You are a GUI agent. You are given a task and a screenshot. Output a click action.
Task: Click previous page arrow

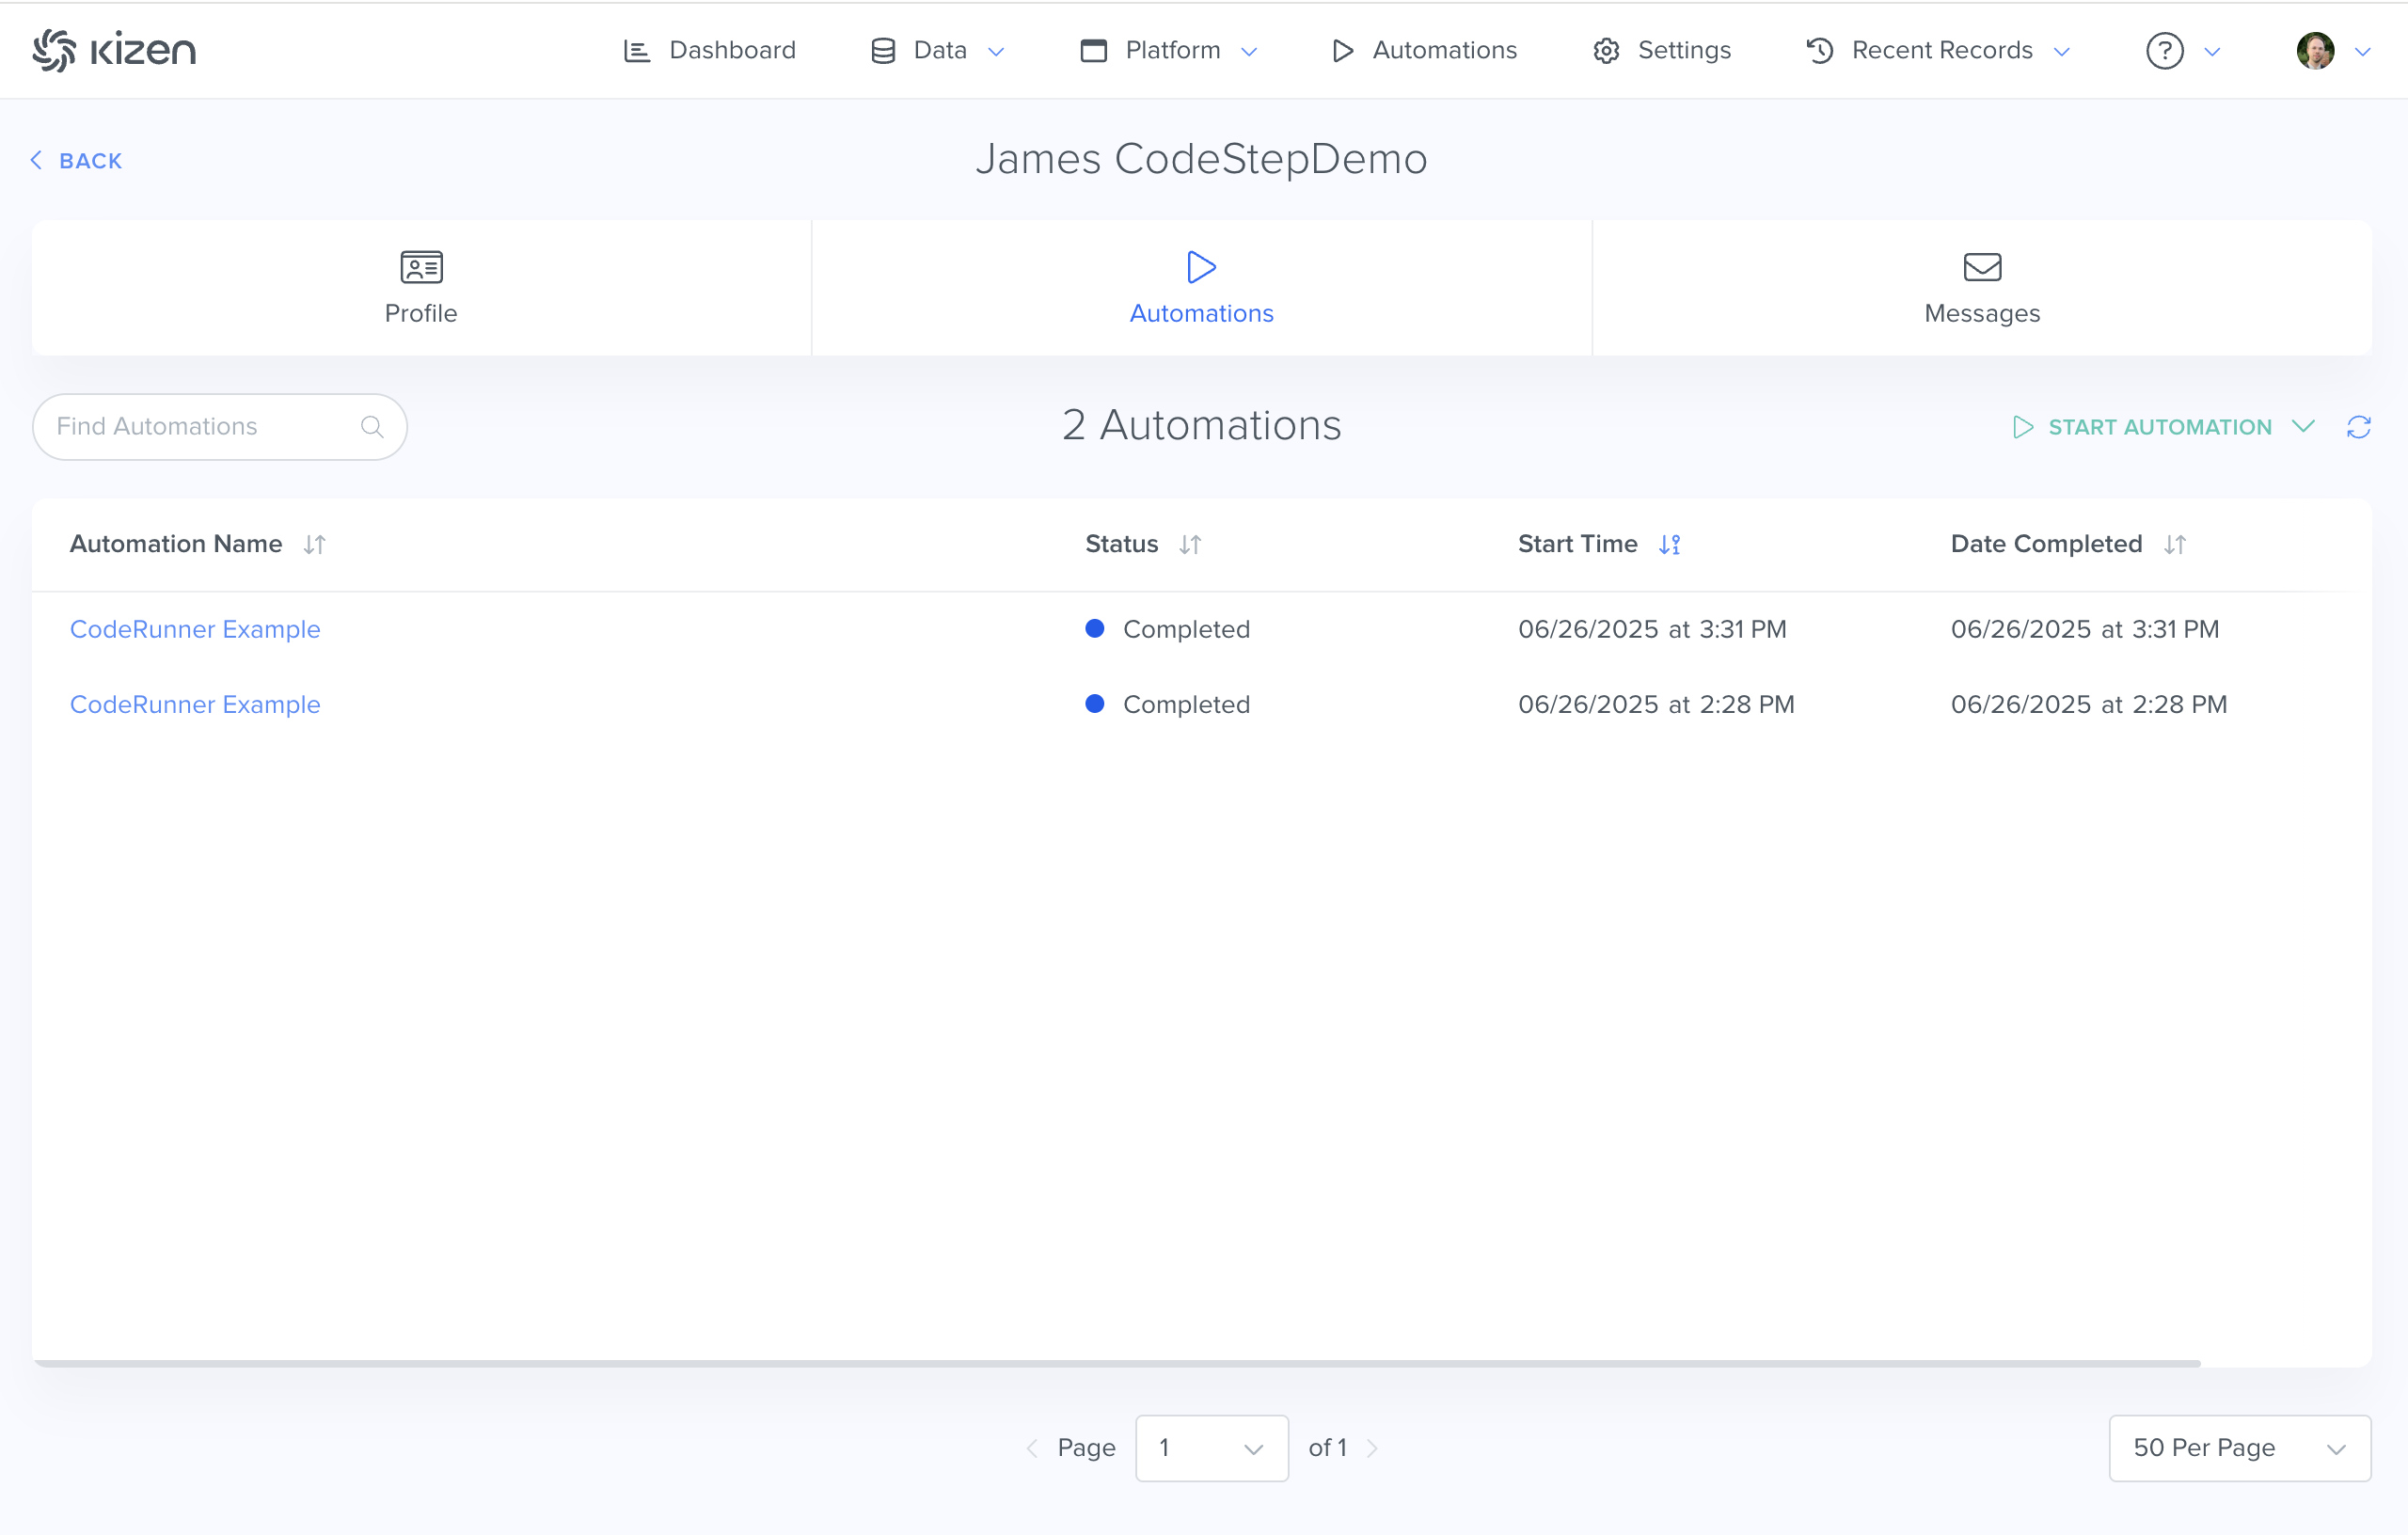1032,1448
